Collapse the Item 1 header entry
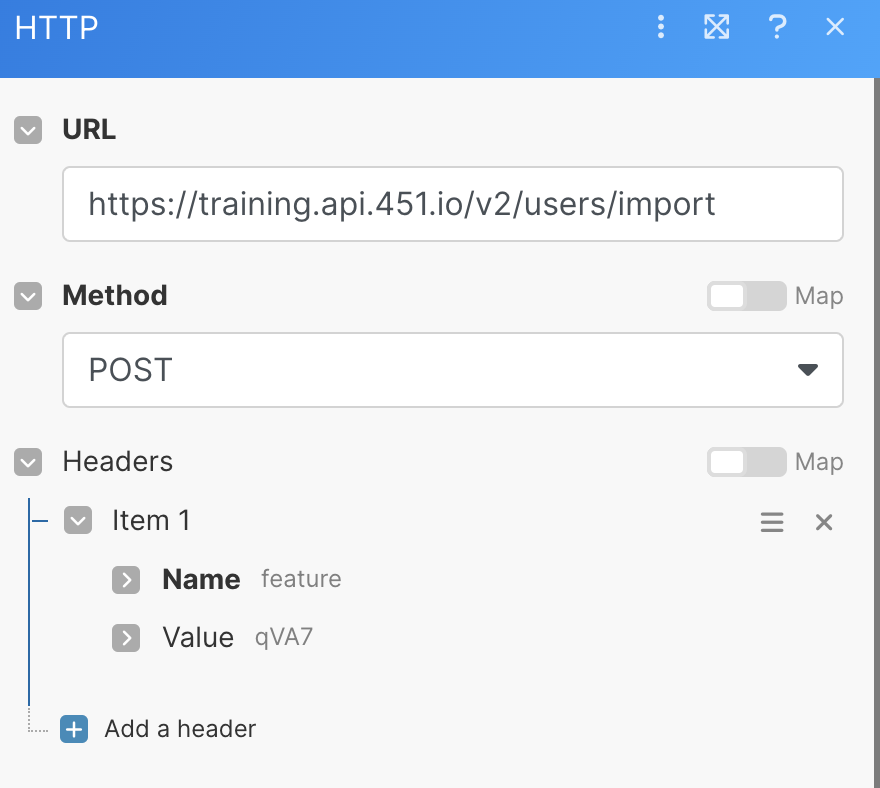 click(78, 520)
